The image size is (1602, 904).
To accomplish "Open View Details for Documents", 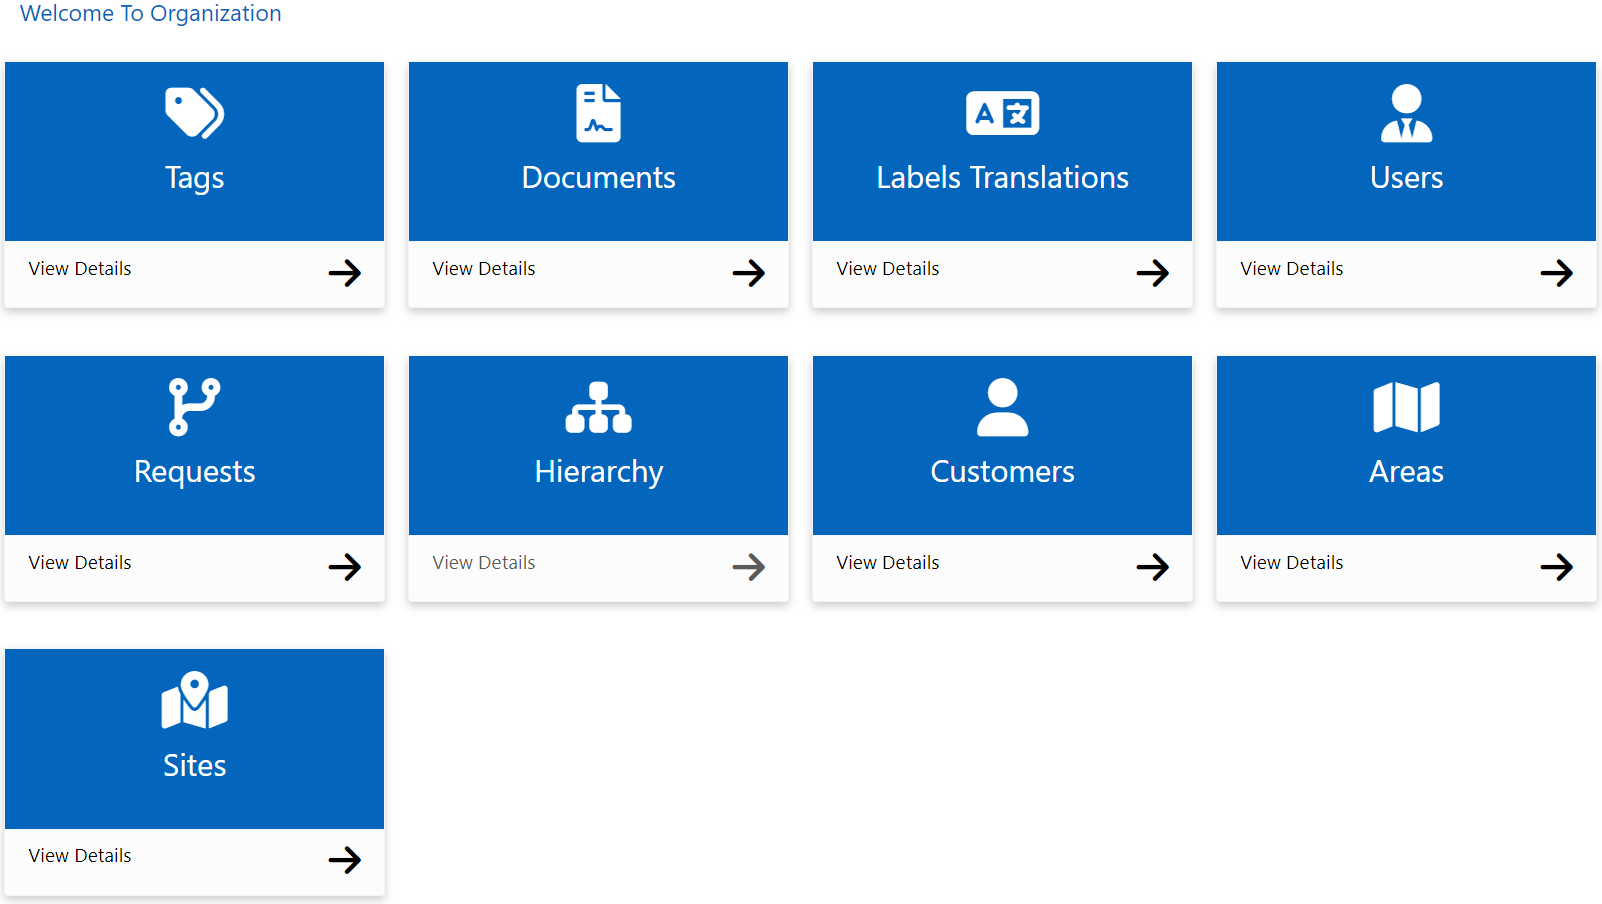I will 483,268.
